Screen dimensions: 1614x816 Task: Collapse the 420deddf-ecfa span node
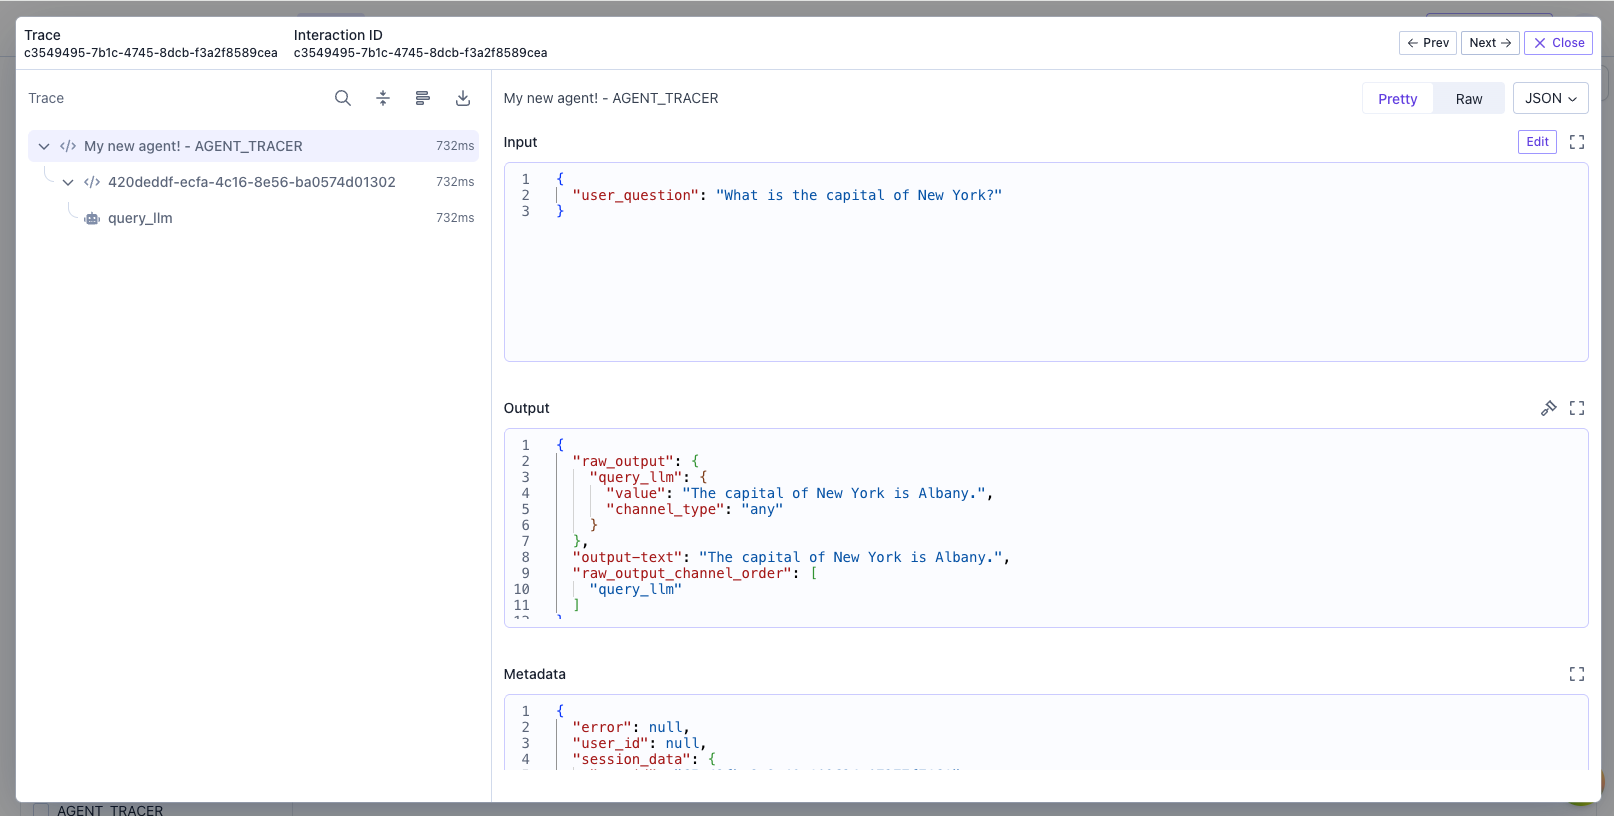(x=68, y=182)
